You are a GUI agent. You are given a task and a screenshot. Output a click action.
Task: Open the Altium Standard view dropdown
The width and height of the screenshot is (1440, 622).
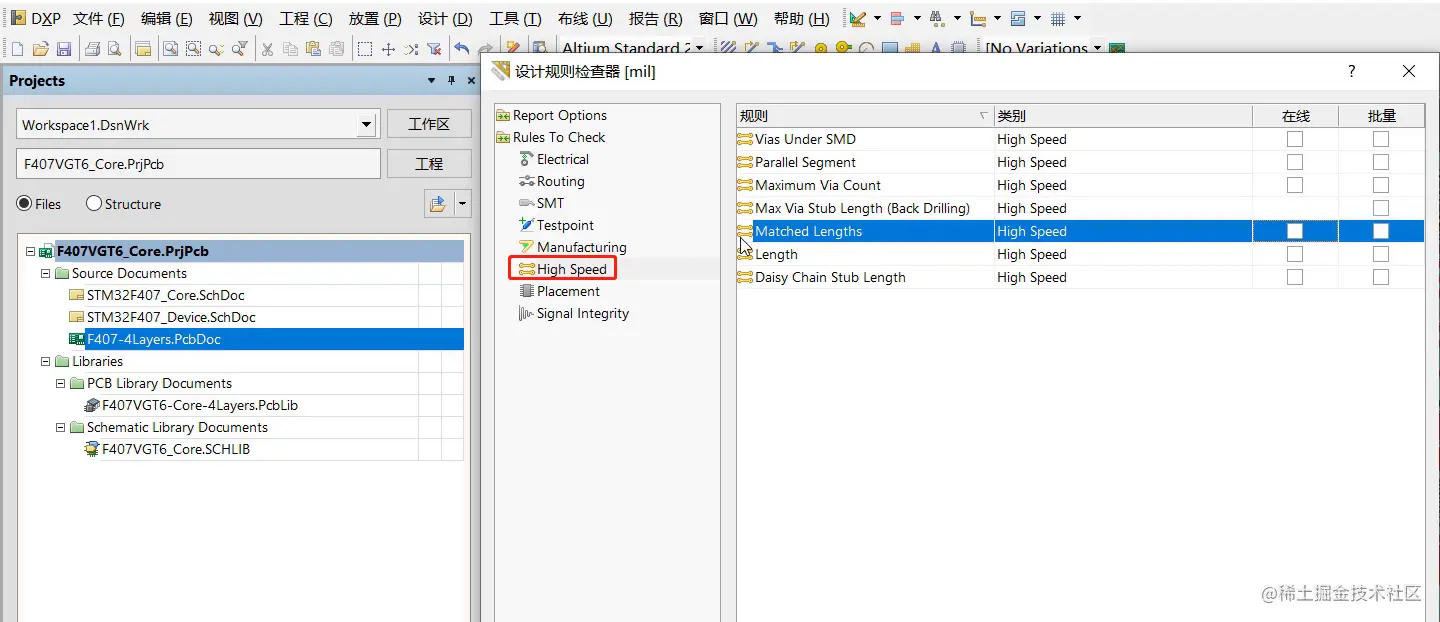[699, 48]
